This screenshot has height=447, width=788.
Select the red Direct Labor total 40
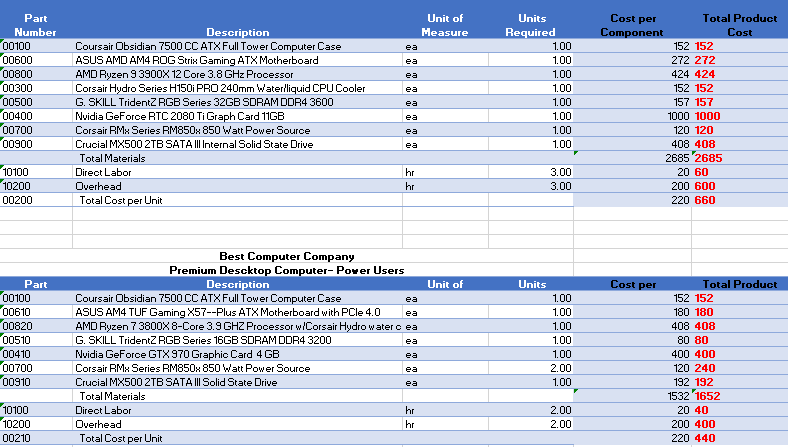[702, 410]
